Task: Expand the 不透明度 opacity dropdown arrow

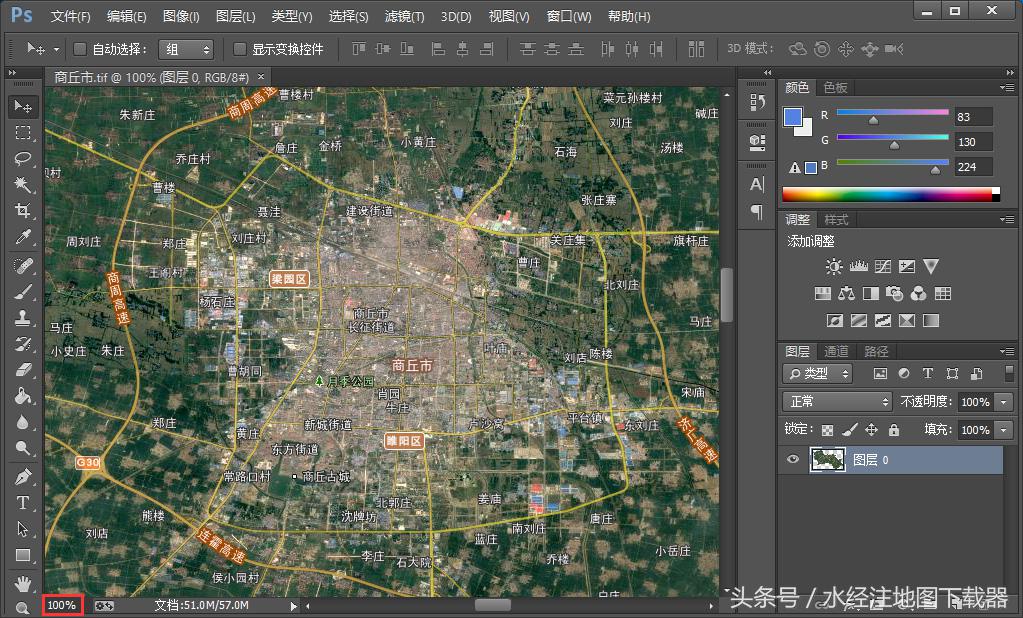Action: point(1004,402)
